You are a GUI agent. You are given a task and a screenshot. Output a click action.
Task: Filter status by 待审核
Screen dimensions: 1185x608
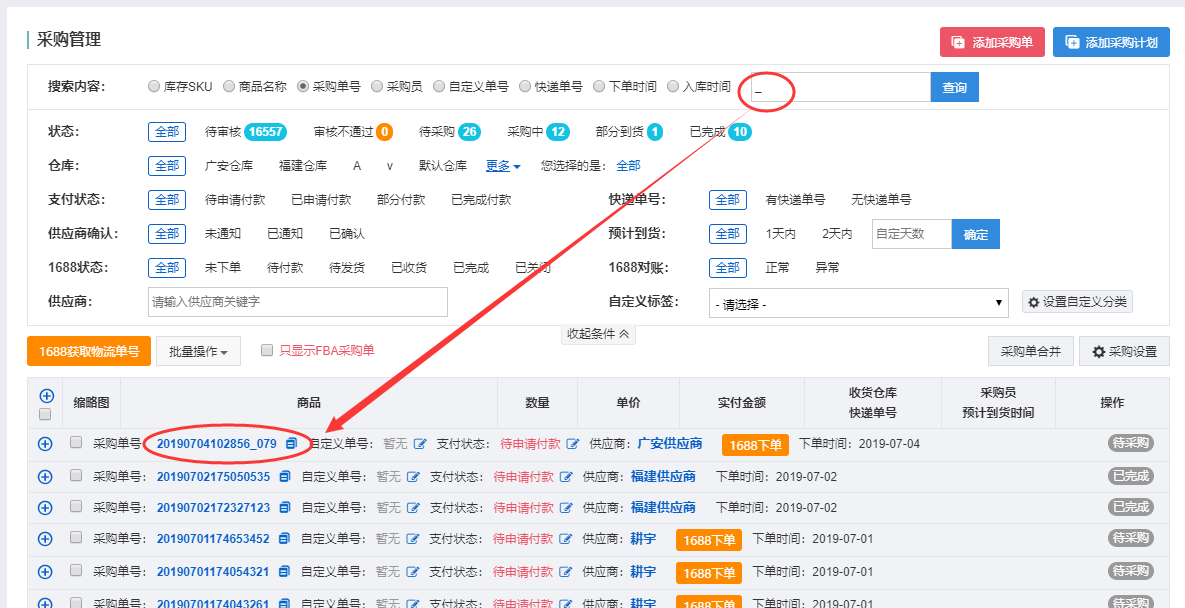(x=244, y=132)
